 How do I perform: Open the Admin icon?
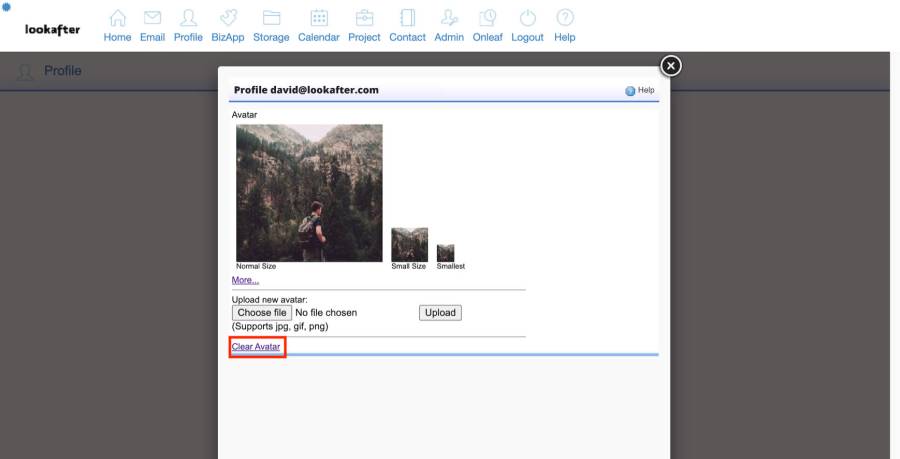tap(449, 19)
